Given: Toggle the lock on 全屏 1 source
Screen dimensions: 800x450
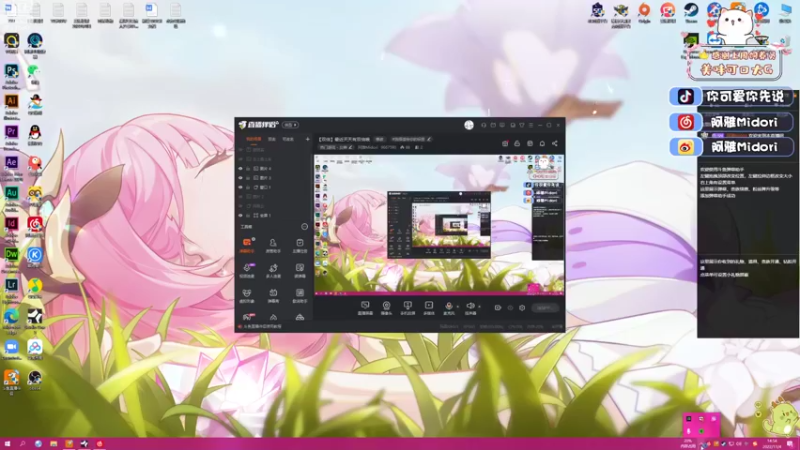Looking at the screenshot, I should coord(248,215).
